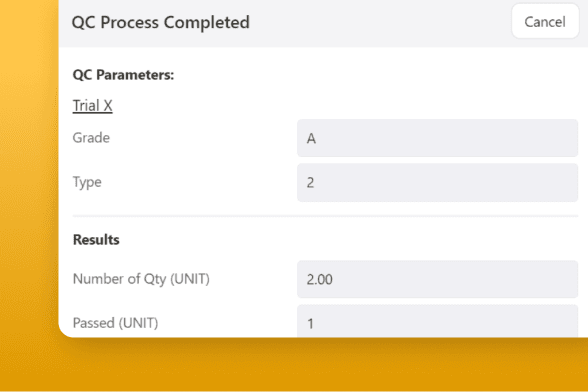The height and width of the screenshot is (392, 588).
Task: Place cursor on the value A in Grade
Action: click(x=311, y=139)
